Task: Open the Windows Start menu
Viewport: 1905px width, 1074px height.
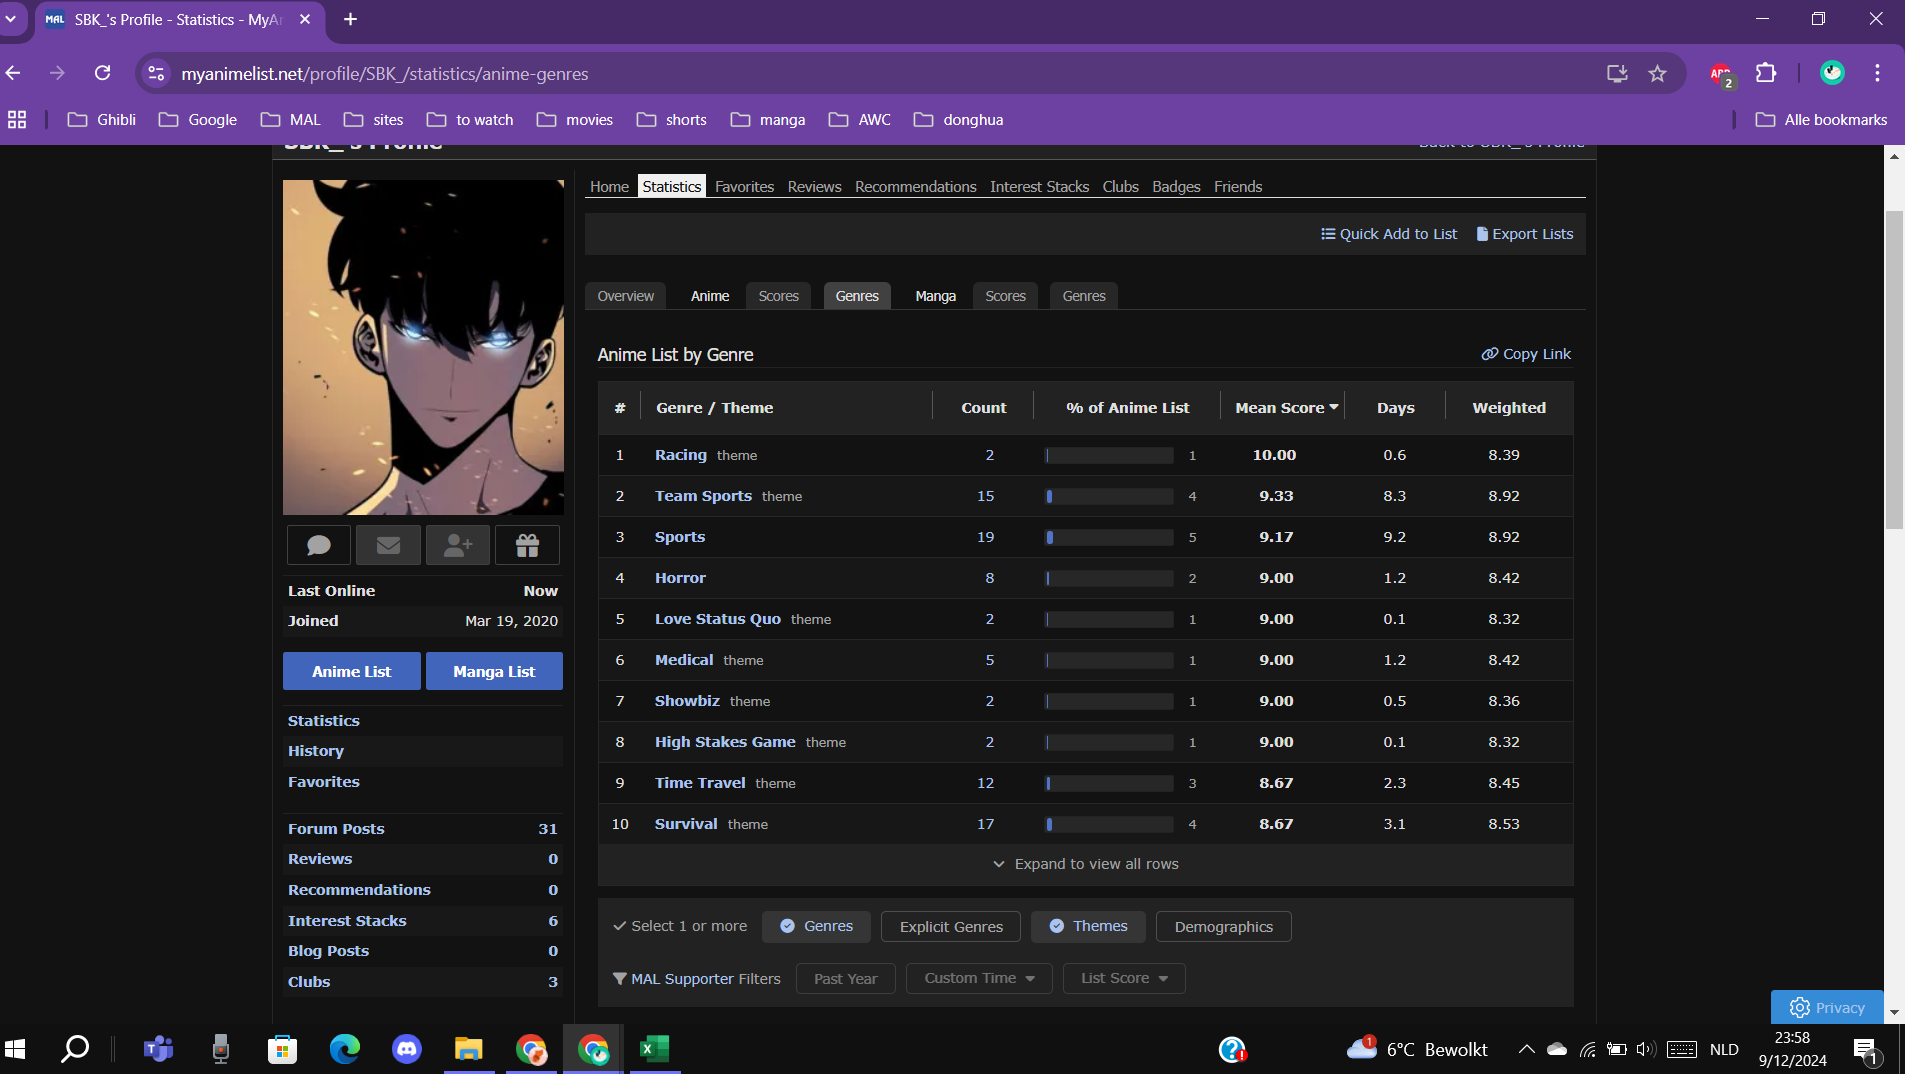Action: click(x=15, y=1049)
